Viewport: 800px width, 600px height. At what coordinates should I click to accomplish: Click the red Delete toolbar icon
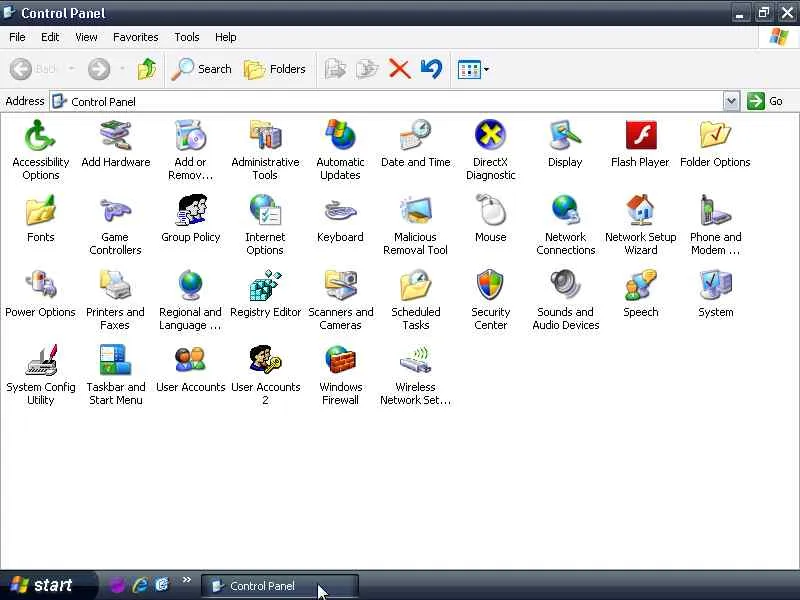399,69
